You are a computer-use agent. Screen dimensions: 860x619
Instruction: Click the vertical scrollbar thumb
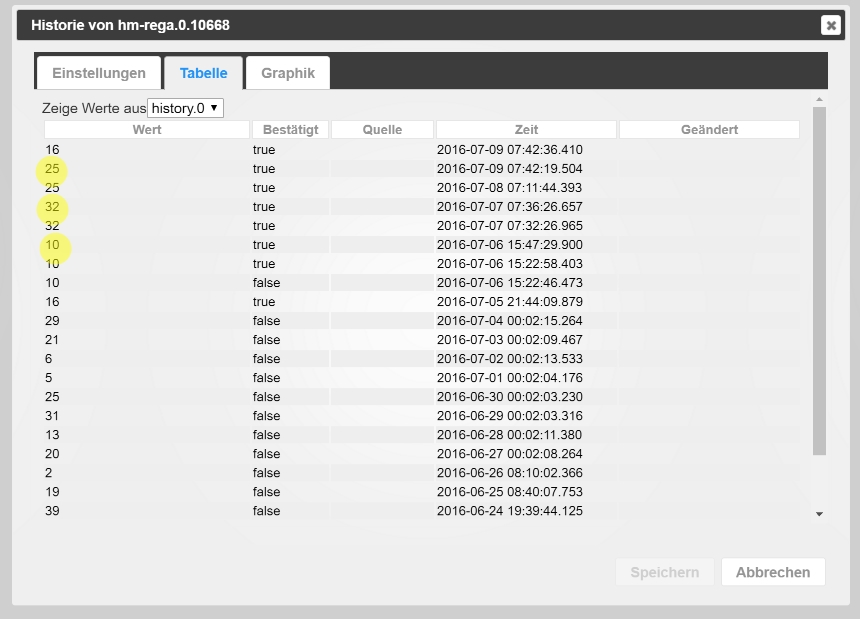(x=819, y=281)
